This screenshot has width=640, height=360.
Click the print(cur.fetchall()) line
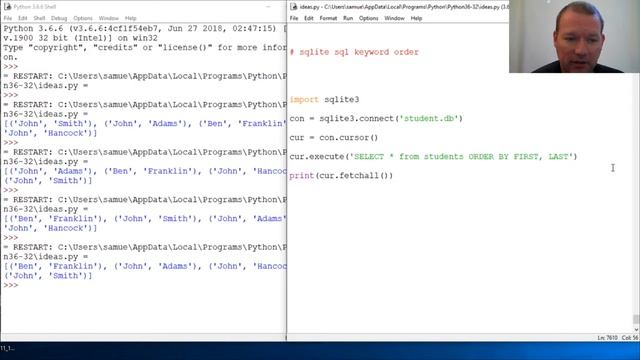[x=341, y=176]
